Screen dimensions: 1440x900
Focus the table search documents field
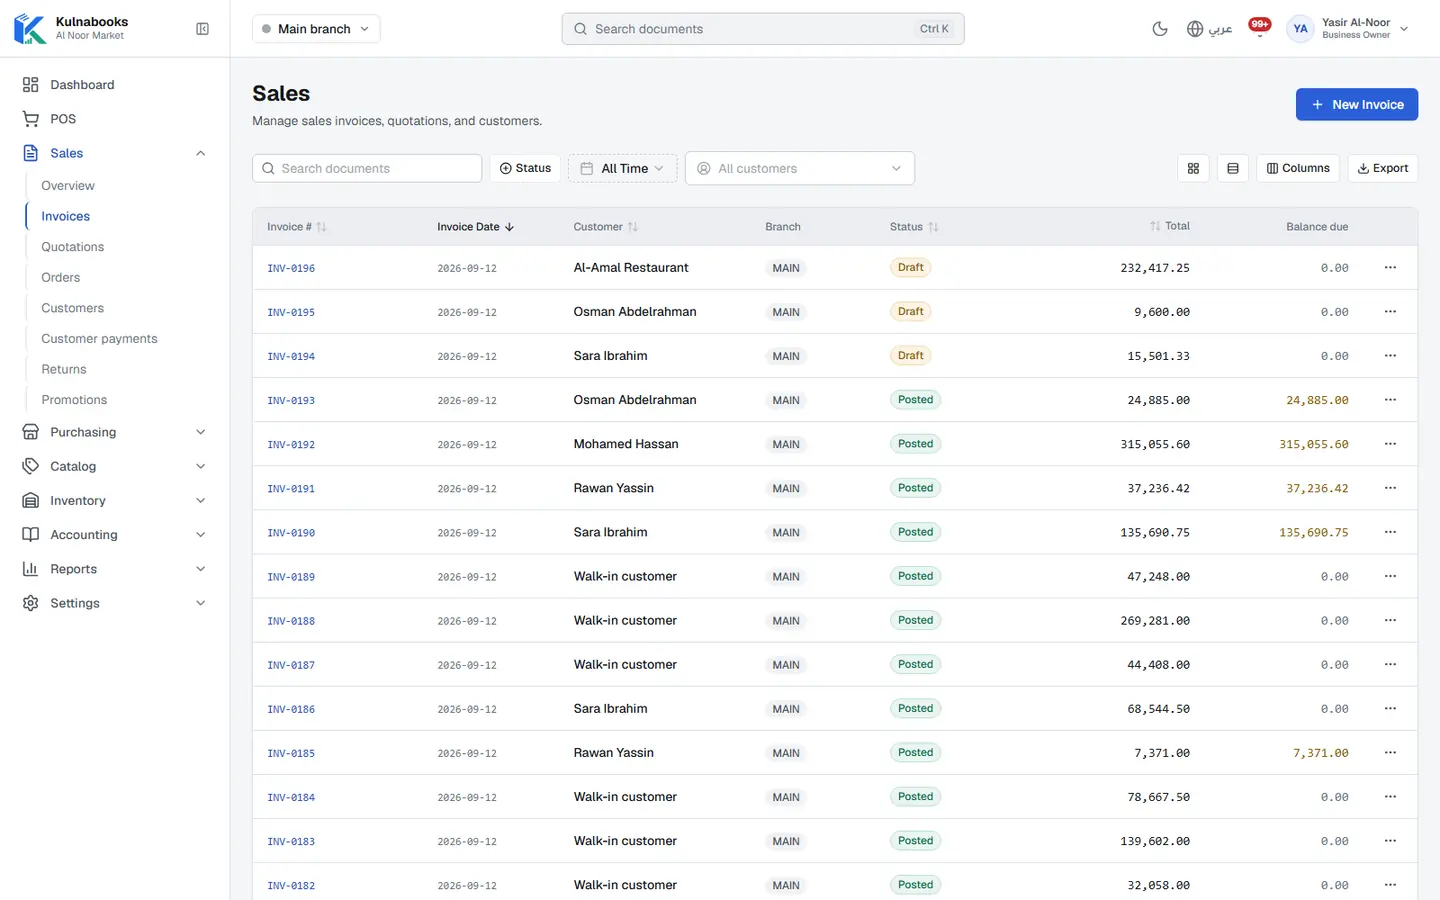367,169
